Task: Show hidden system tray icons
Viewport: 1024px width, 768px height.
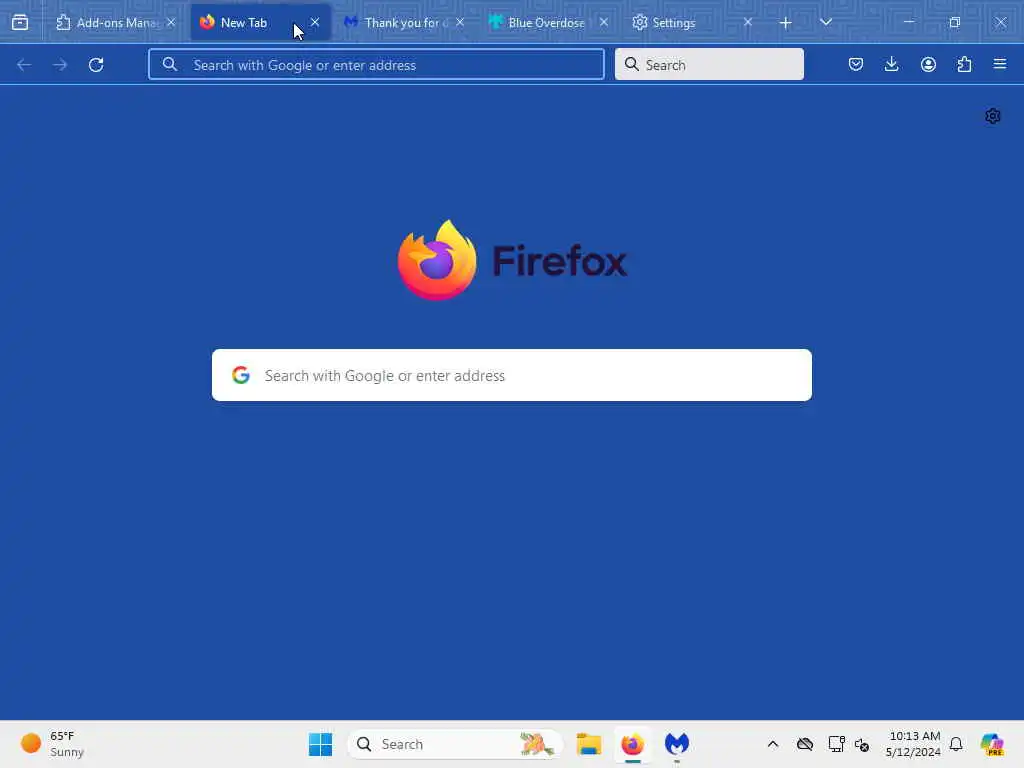Action: (x=773, y=744)
